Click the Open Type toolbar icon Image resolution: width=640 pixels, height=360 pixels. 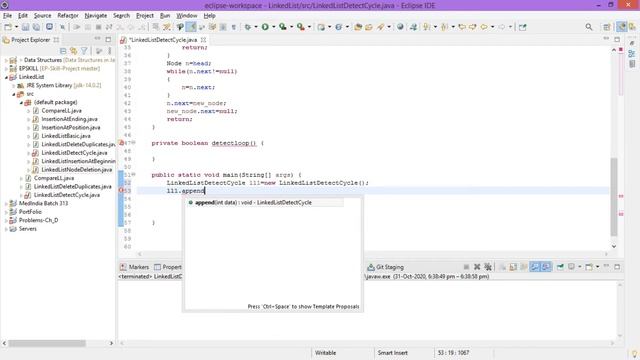click(x=358, y=27)
